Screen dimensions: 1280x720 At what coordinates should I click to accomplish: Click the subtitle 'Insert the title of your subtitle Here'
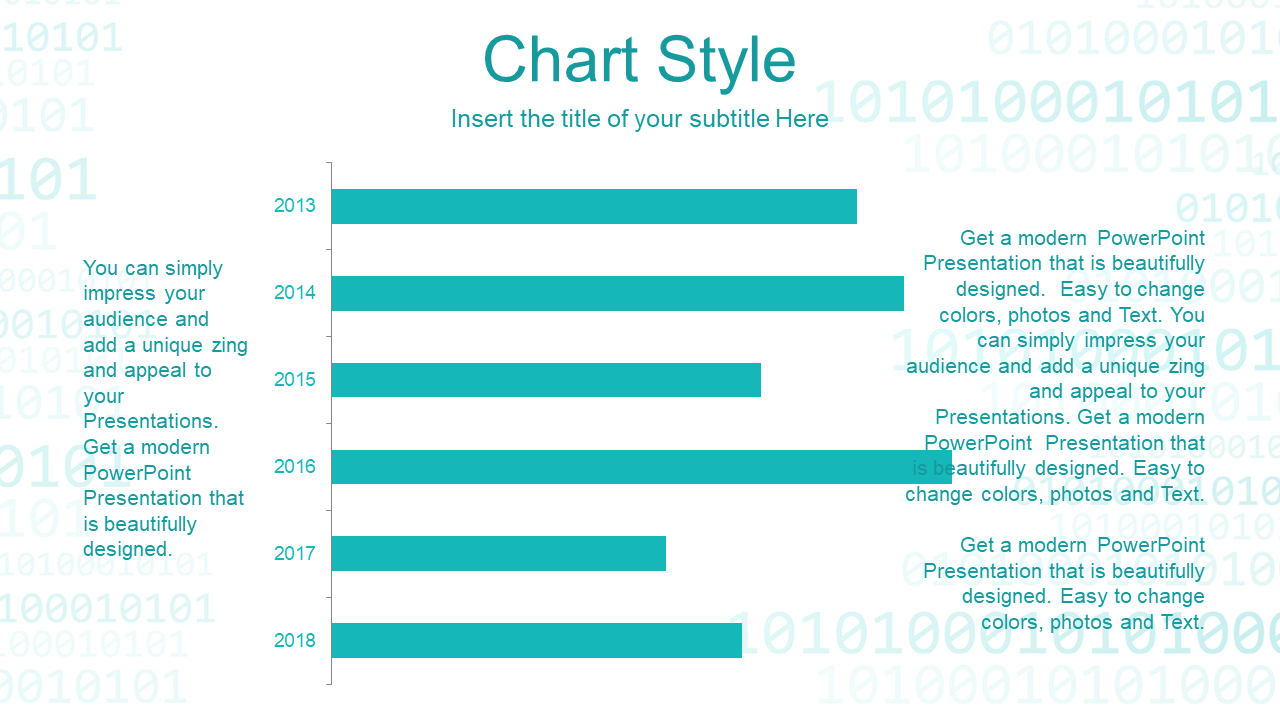click(640, 119)
